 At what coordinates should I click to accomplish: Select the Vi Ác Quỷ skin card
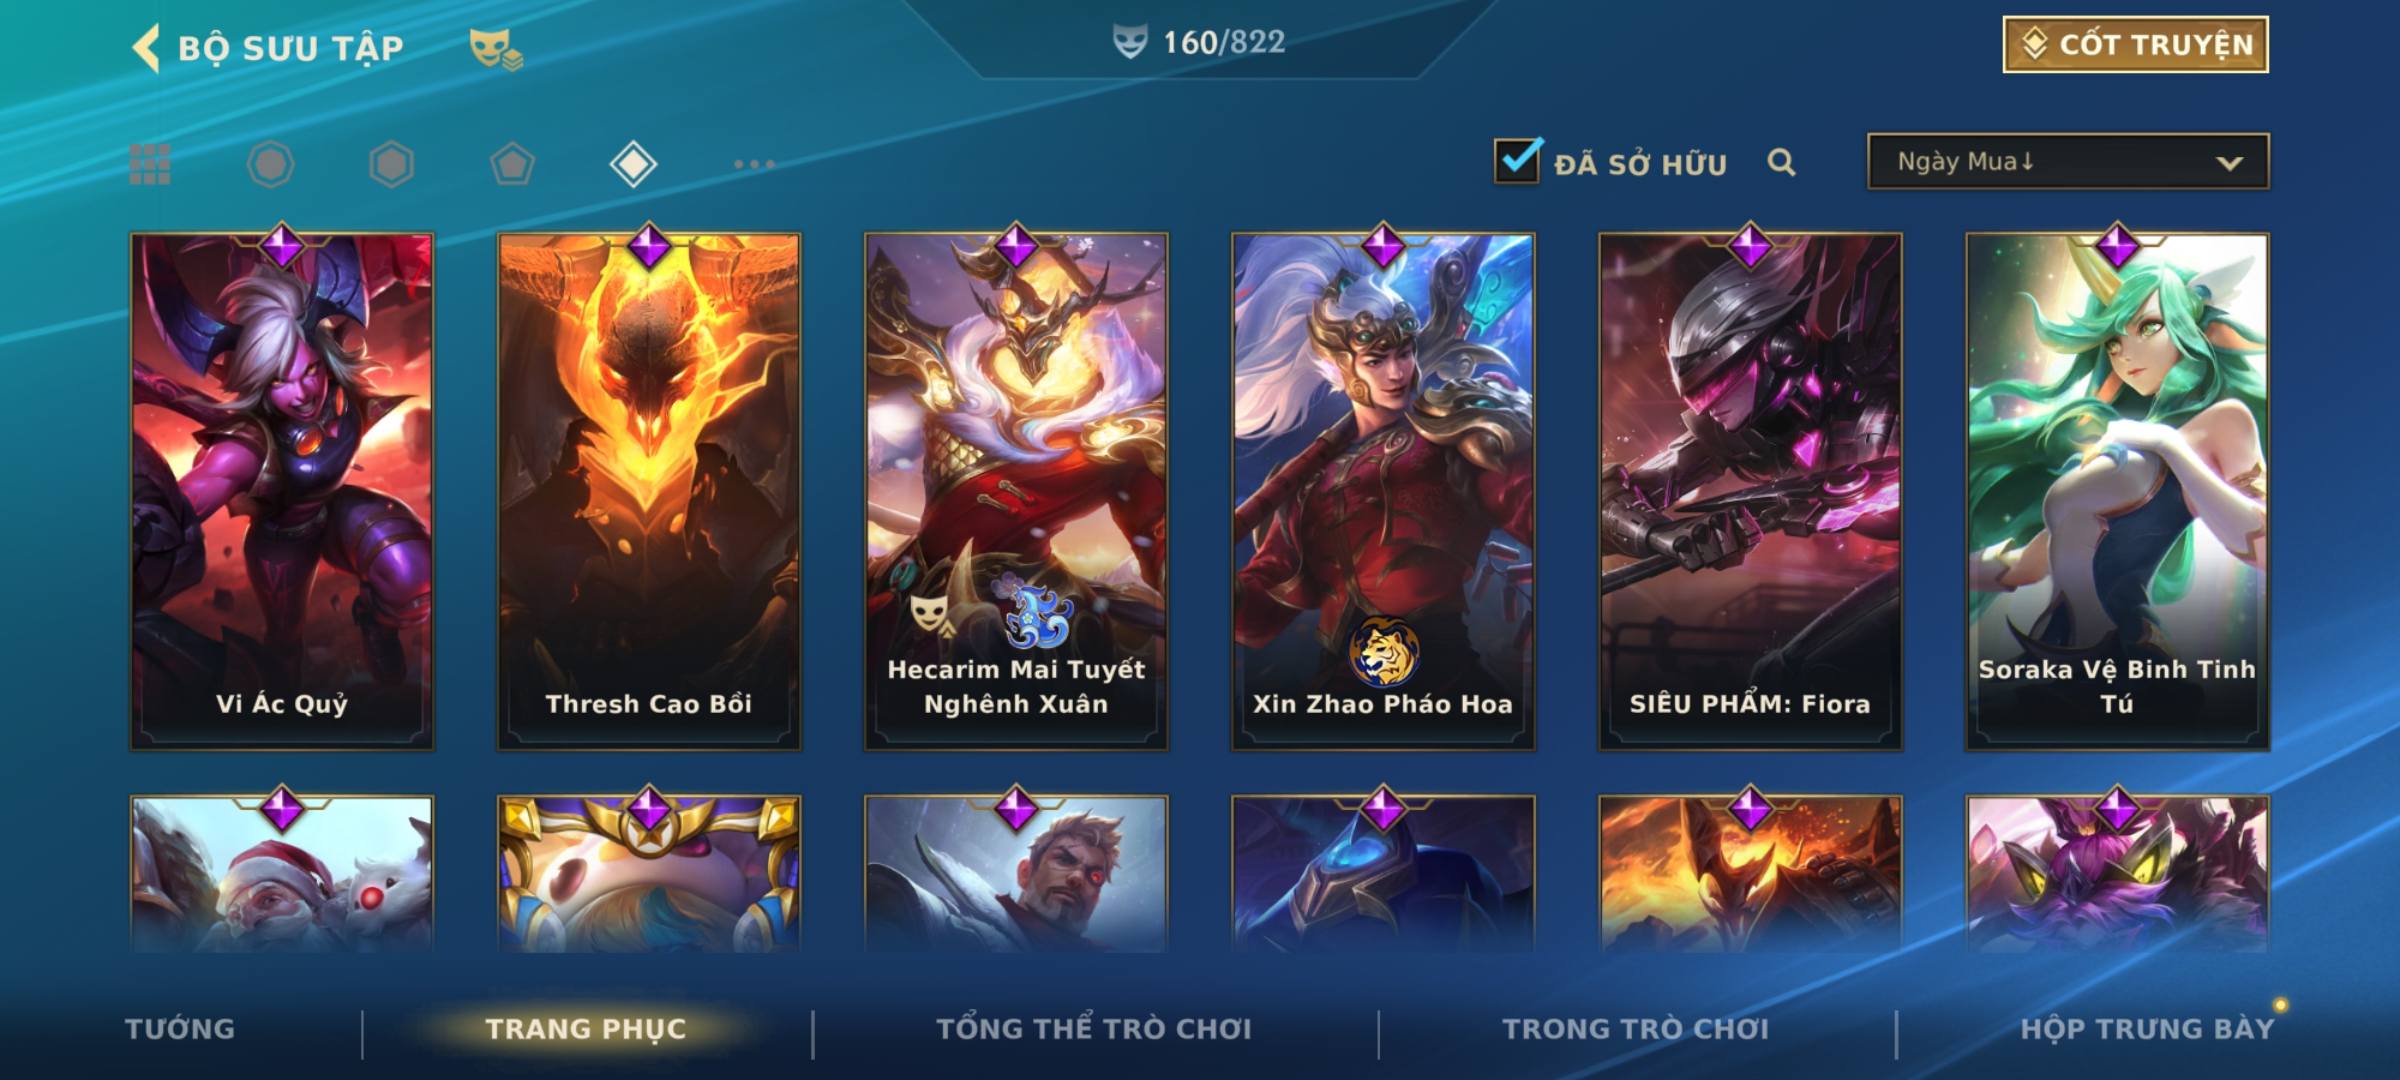282,490
